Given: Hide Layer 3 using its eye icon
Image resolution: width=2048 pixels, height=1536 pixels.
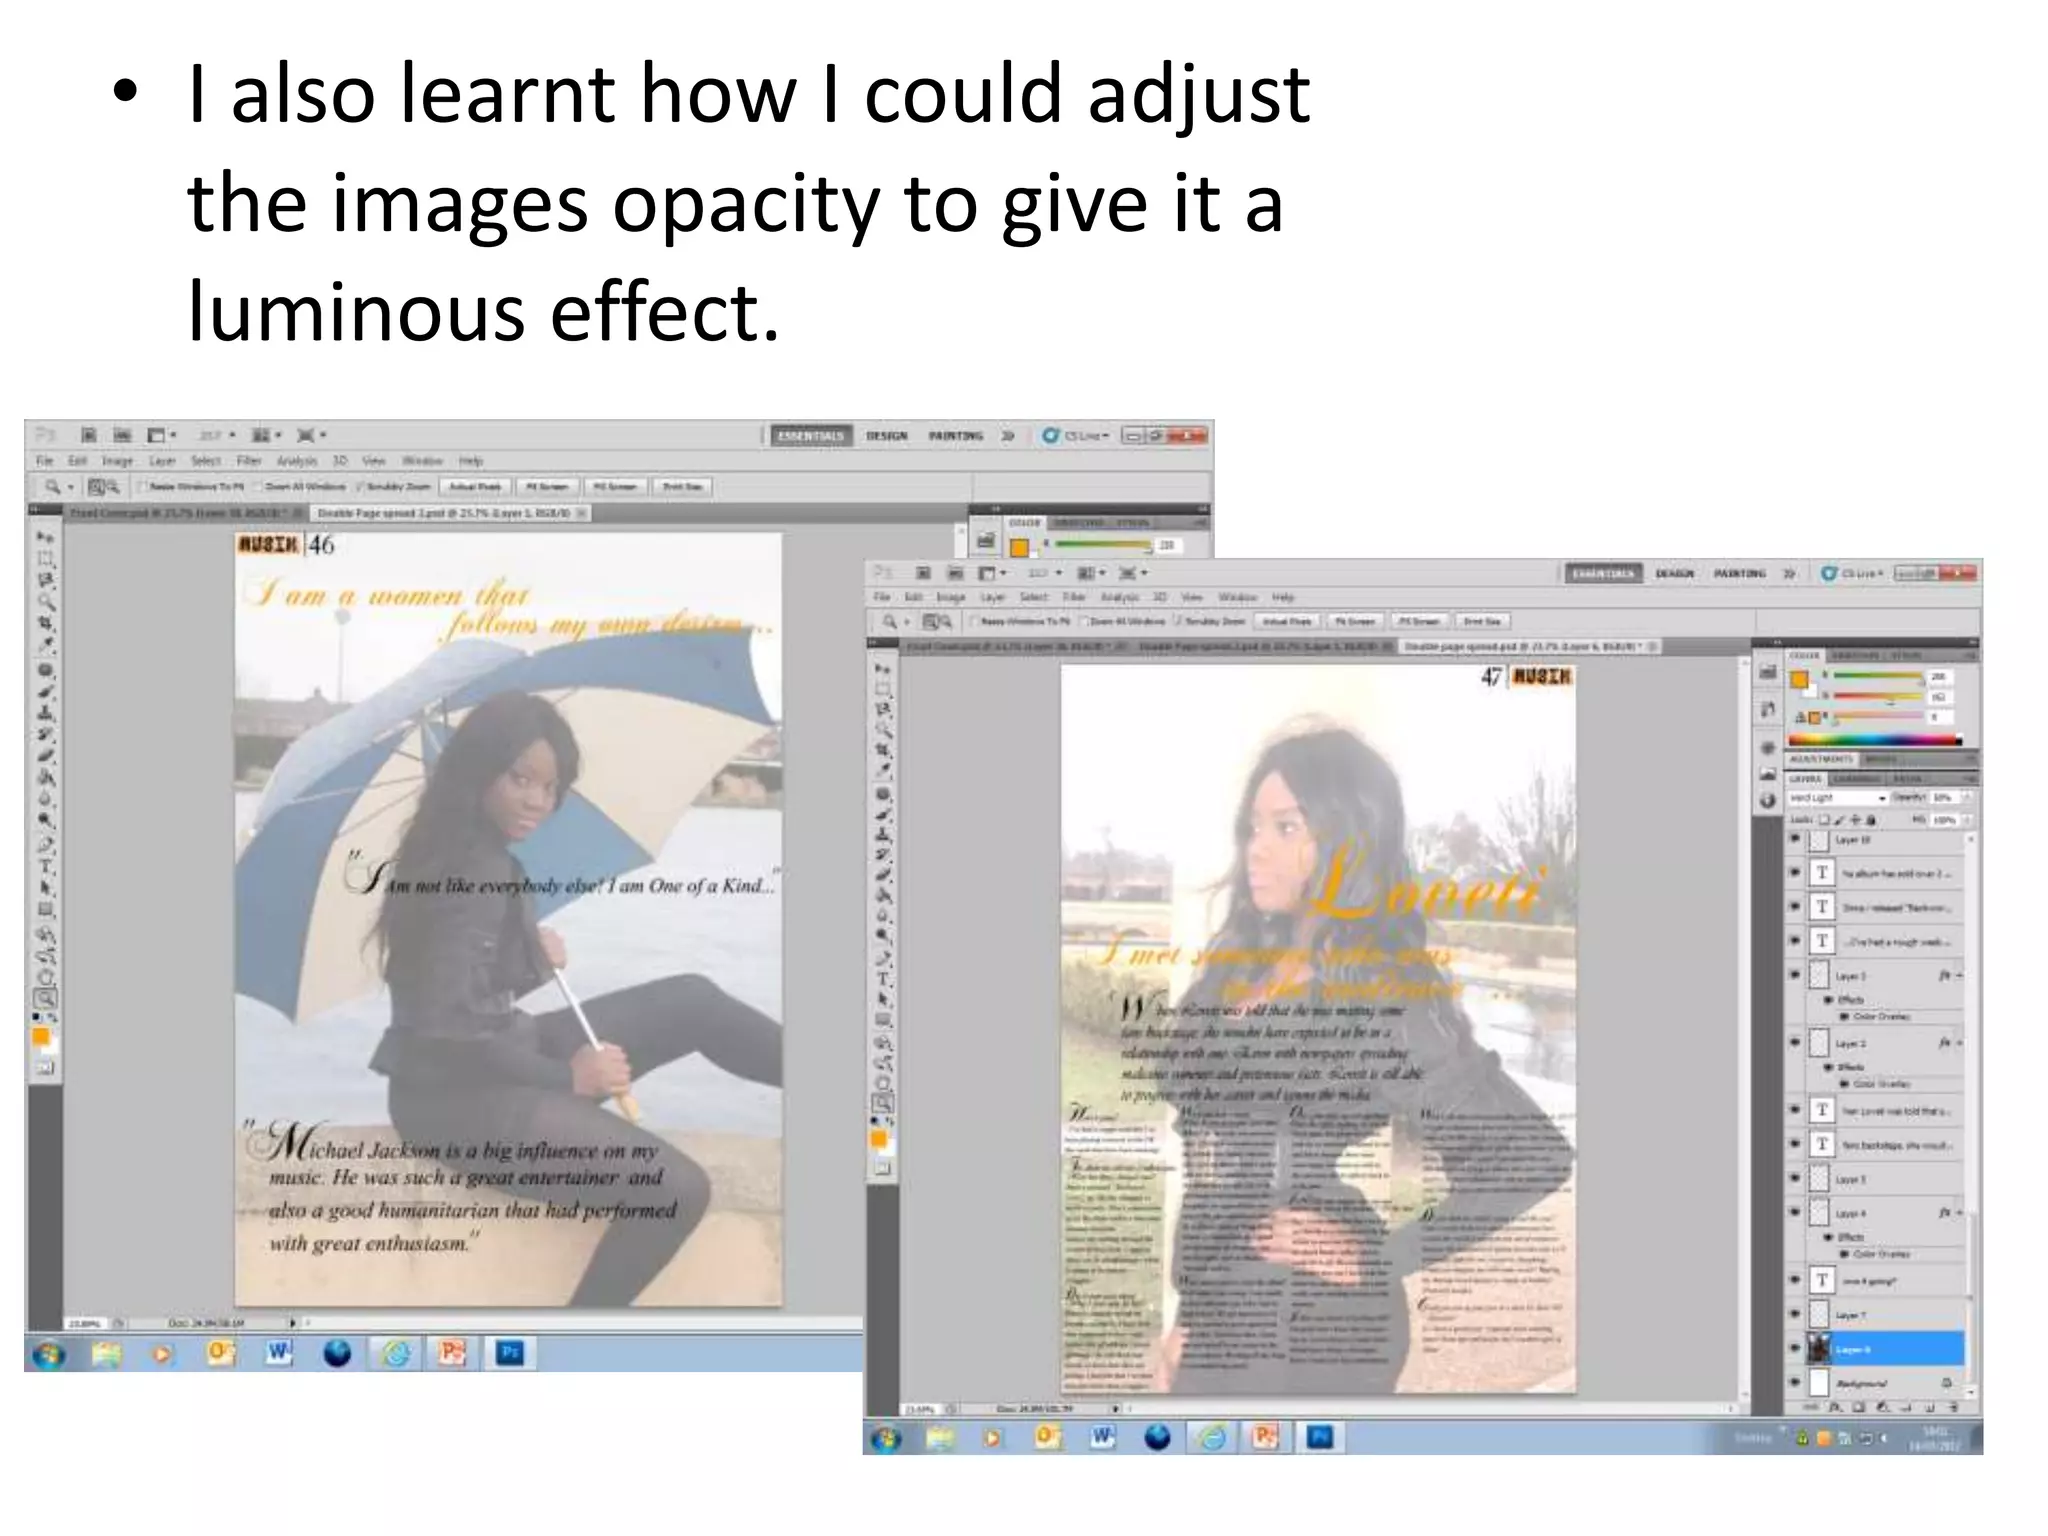Looking at the screenshot, I should tap(1795, 975).
